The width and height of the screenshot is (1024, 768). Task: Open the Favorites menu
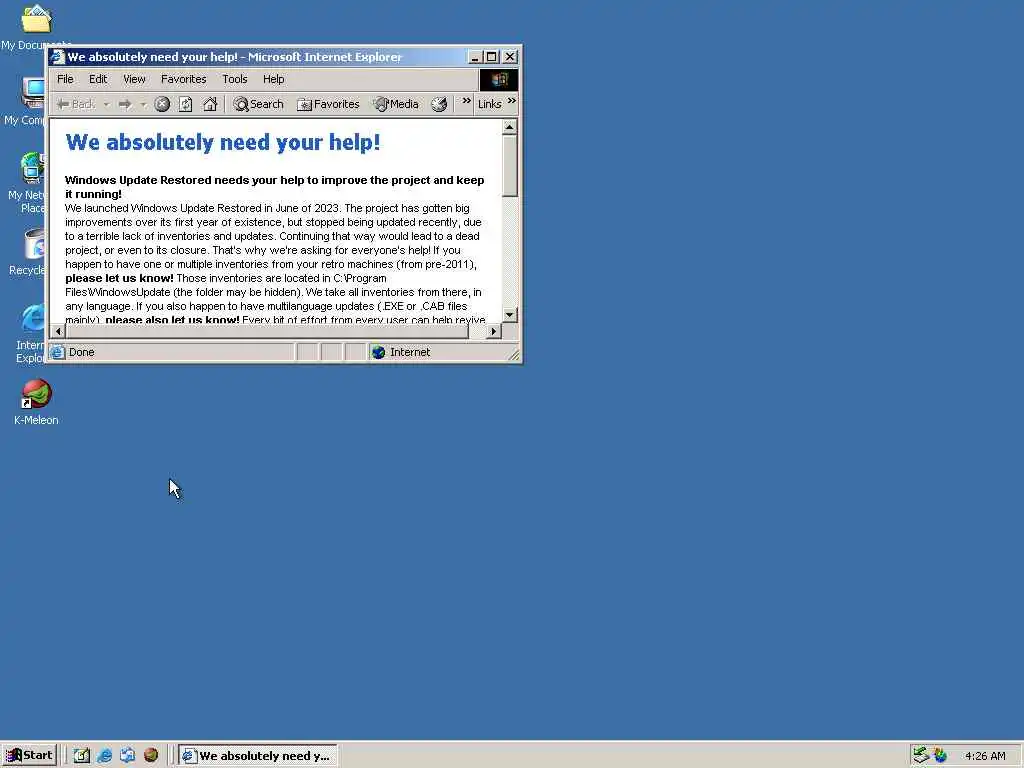184,79
